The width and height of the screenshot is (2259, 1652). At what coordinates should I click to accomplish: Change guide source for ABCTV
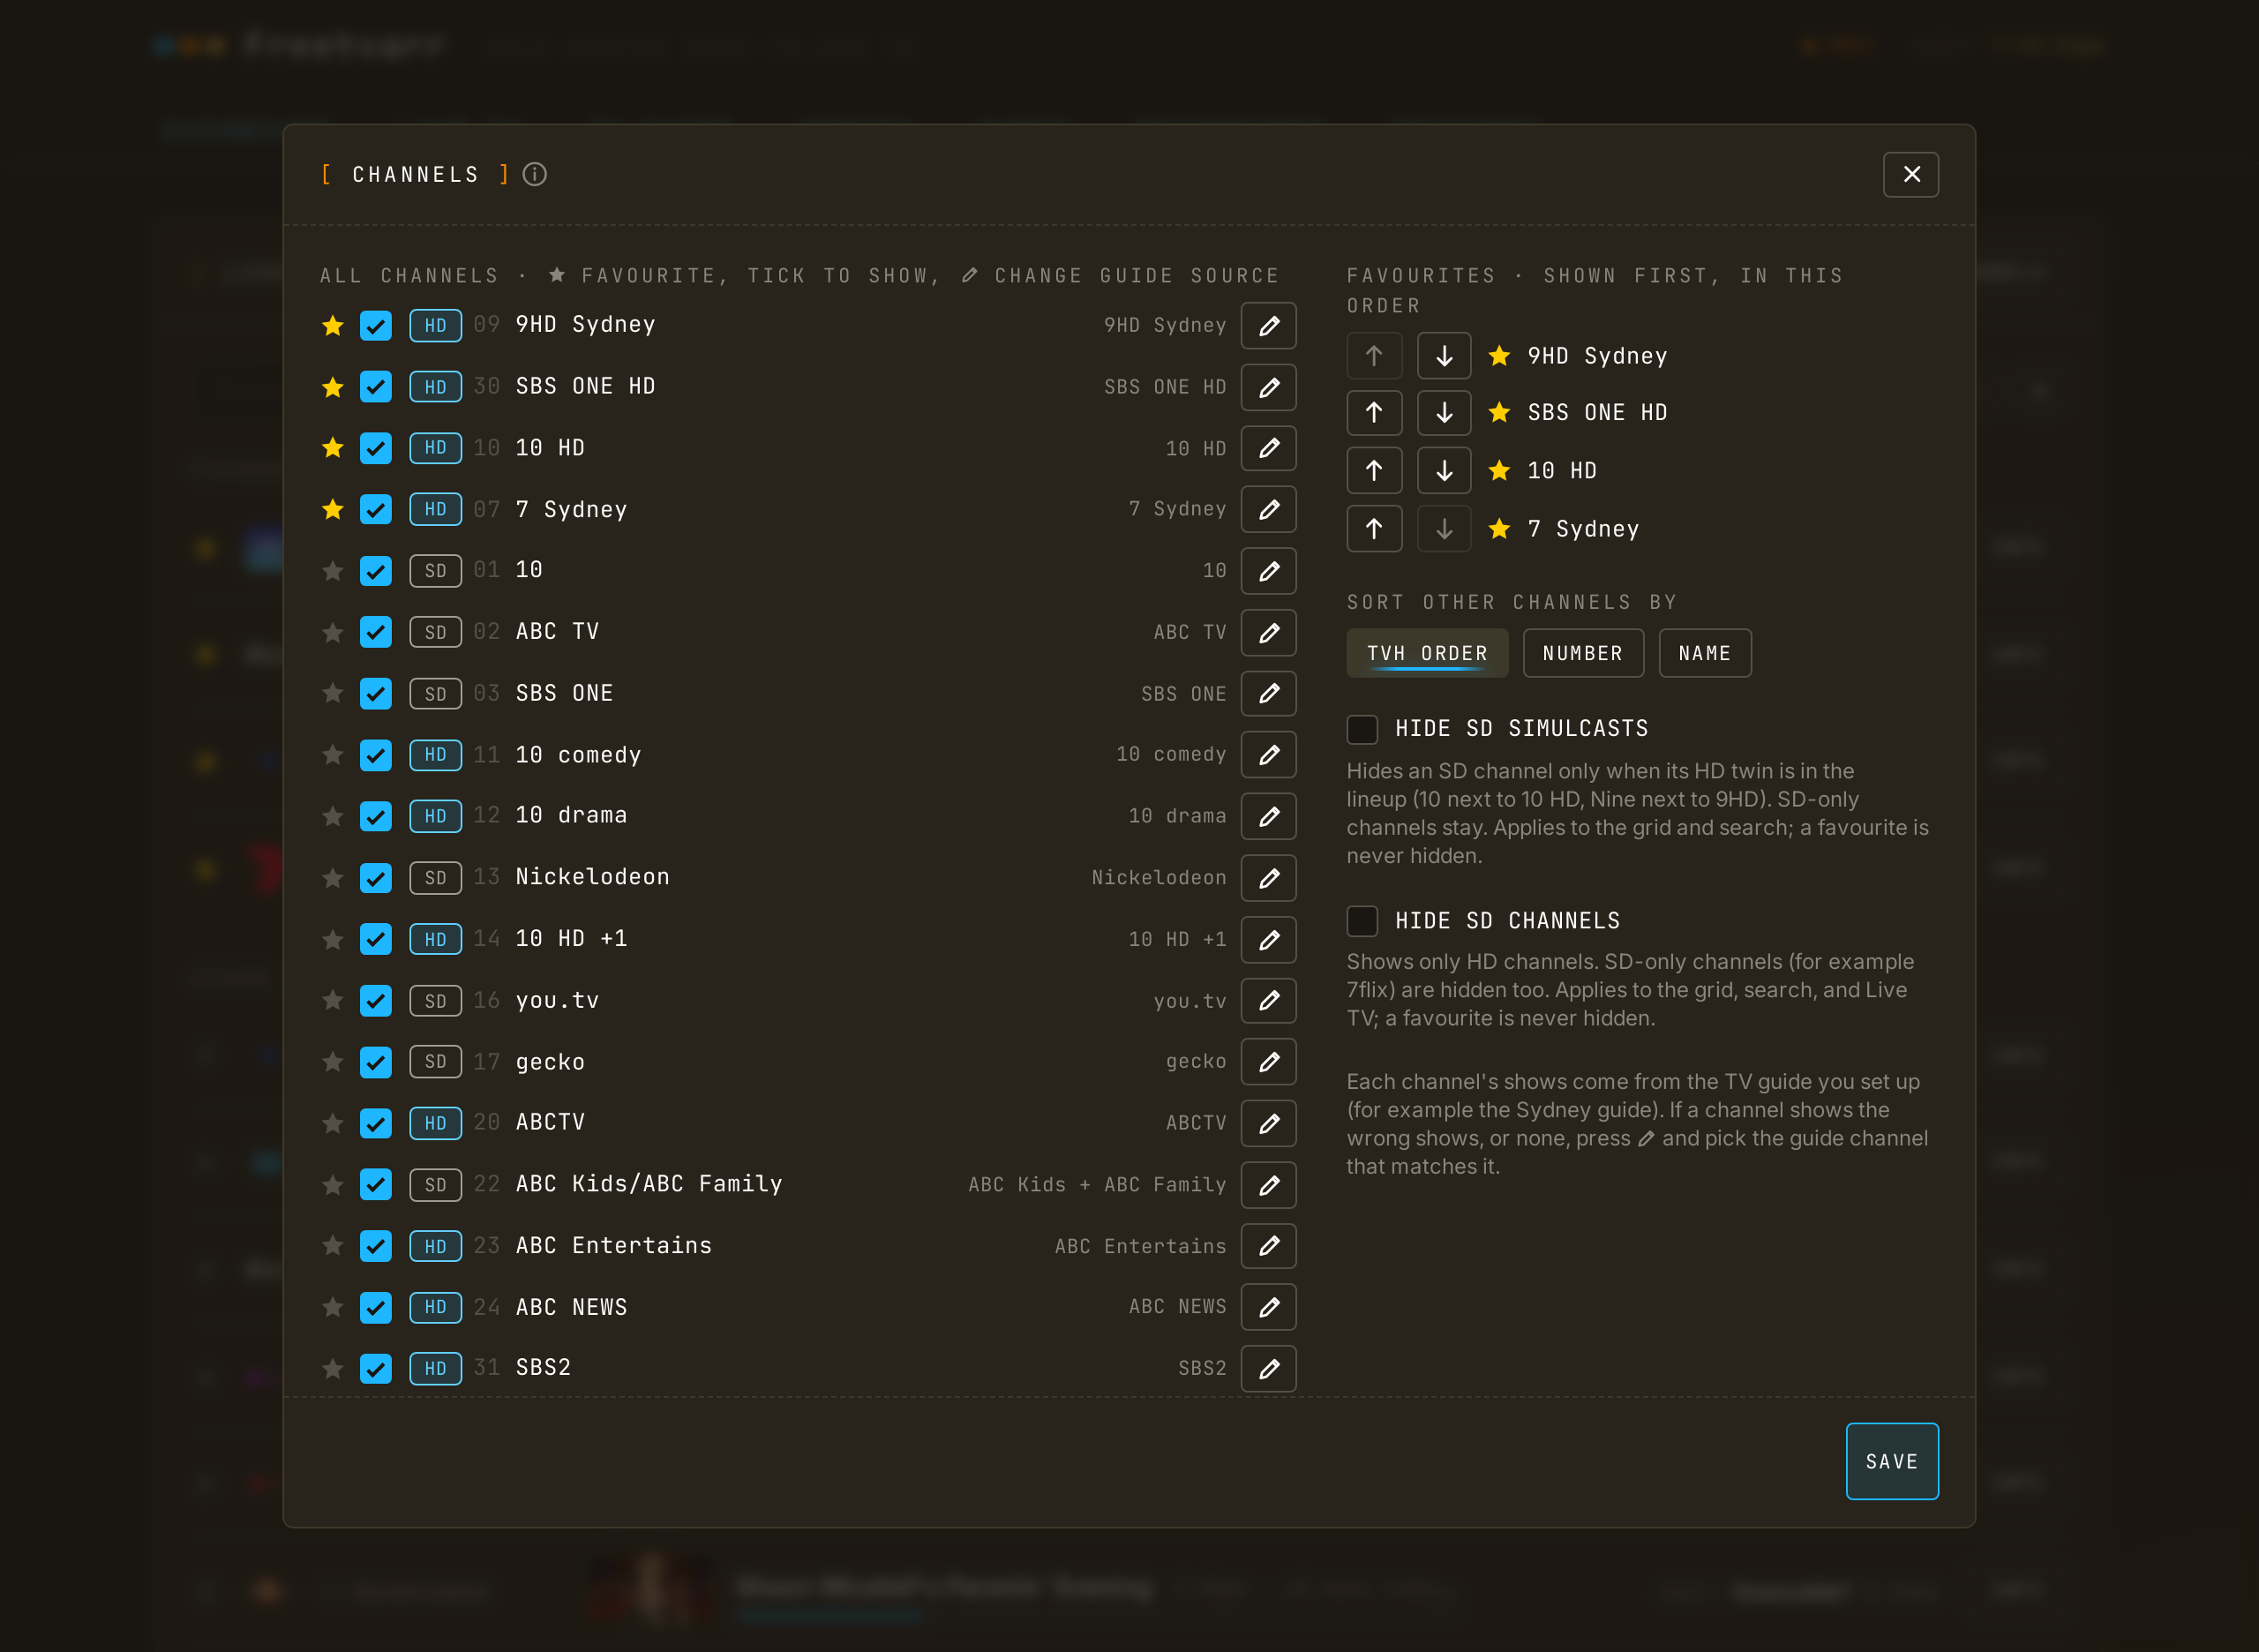tap(1268, 1124)
